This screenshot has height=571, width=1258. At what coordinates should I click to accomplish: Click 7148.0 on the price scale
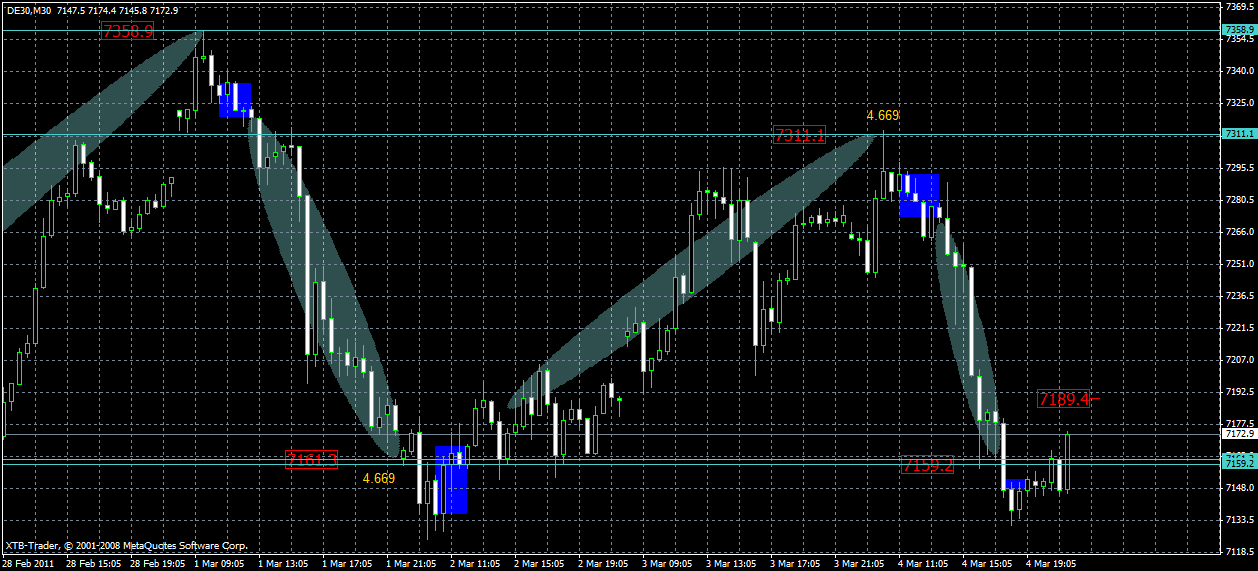1238,487
